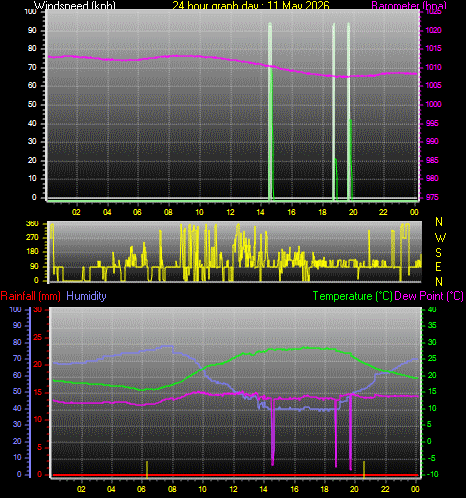Click the "-10" value on green temperature axis
This screenshot has height=498, width=466.
pos(432,474)
